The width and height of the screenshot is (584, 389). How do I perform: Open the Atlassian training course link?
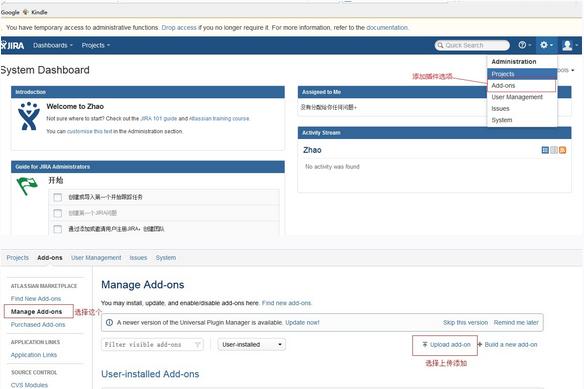(x=219, y=118)
